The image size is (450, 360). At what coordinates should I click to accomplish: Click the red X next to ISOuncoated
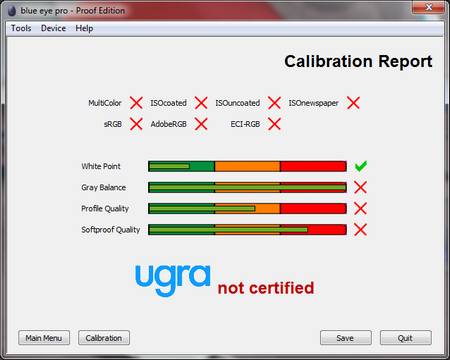pyautogui.click(x=274, y=103)
